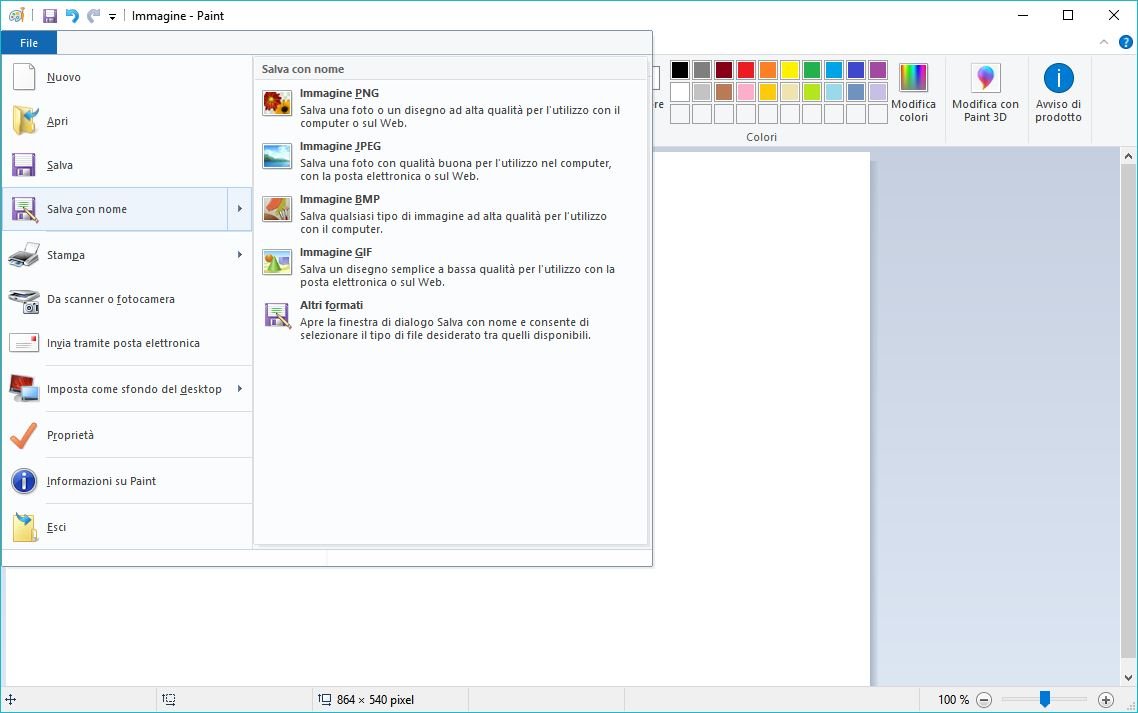This screenshot has width=1138, height=713.
Task: Open Proprietà with the checkmark icon
Action: coord(25,435)
